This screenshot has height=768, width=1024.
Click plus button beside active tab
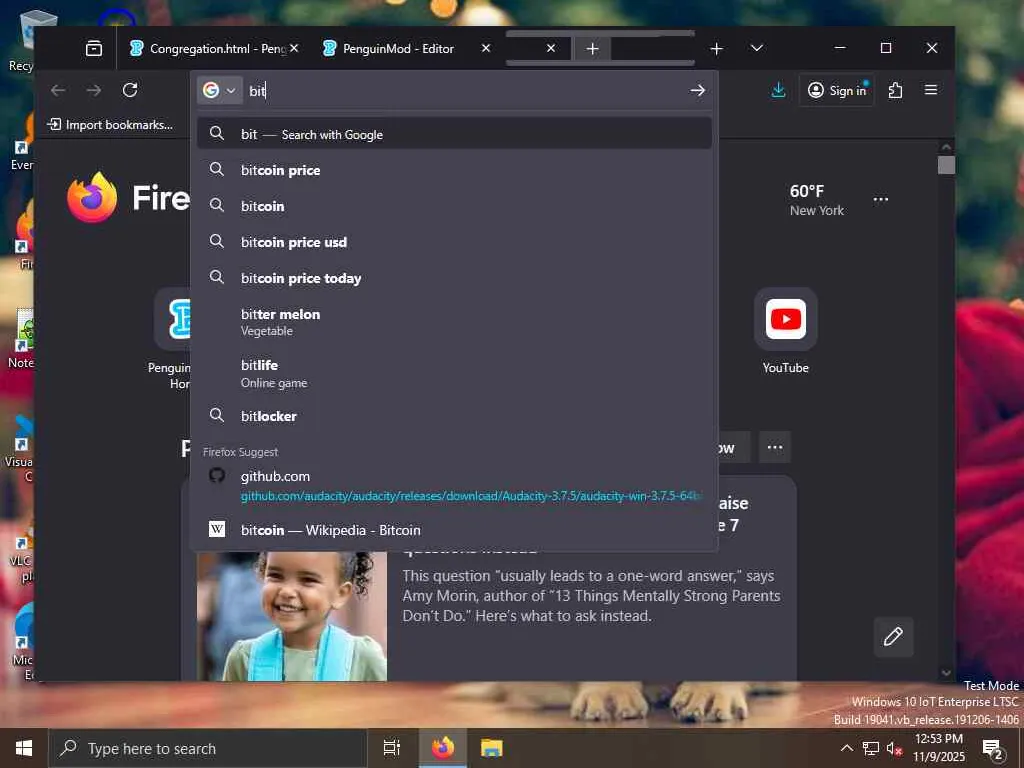592,49
